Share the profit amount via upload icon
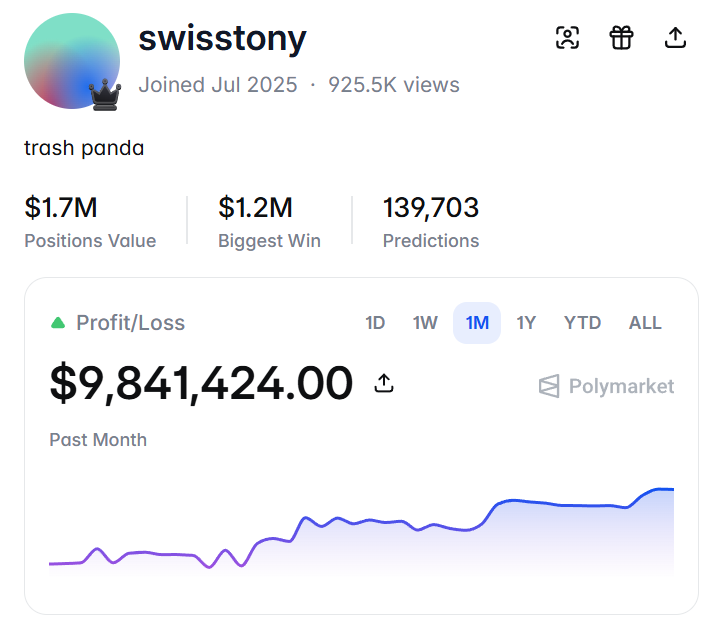The width and height of the screenshot is (722, 637). click(x=384, y=383)
